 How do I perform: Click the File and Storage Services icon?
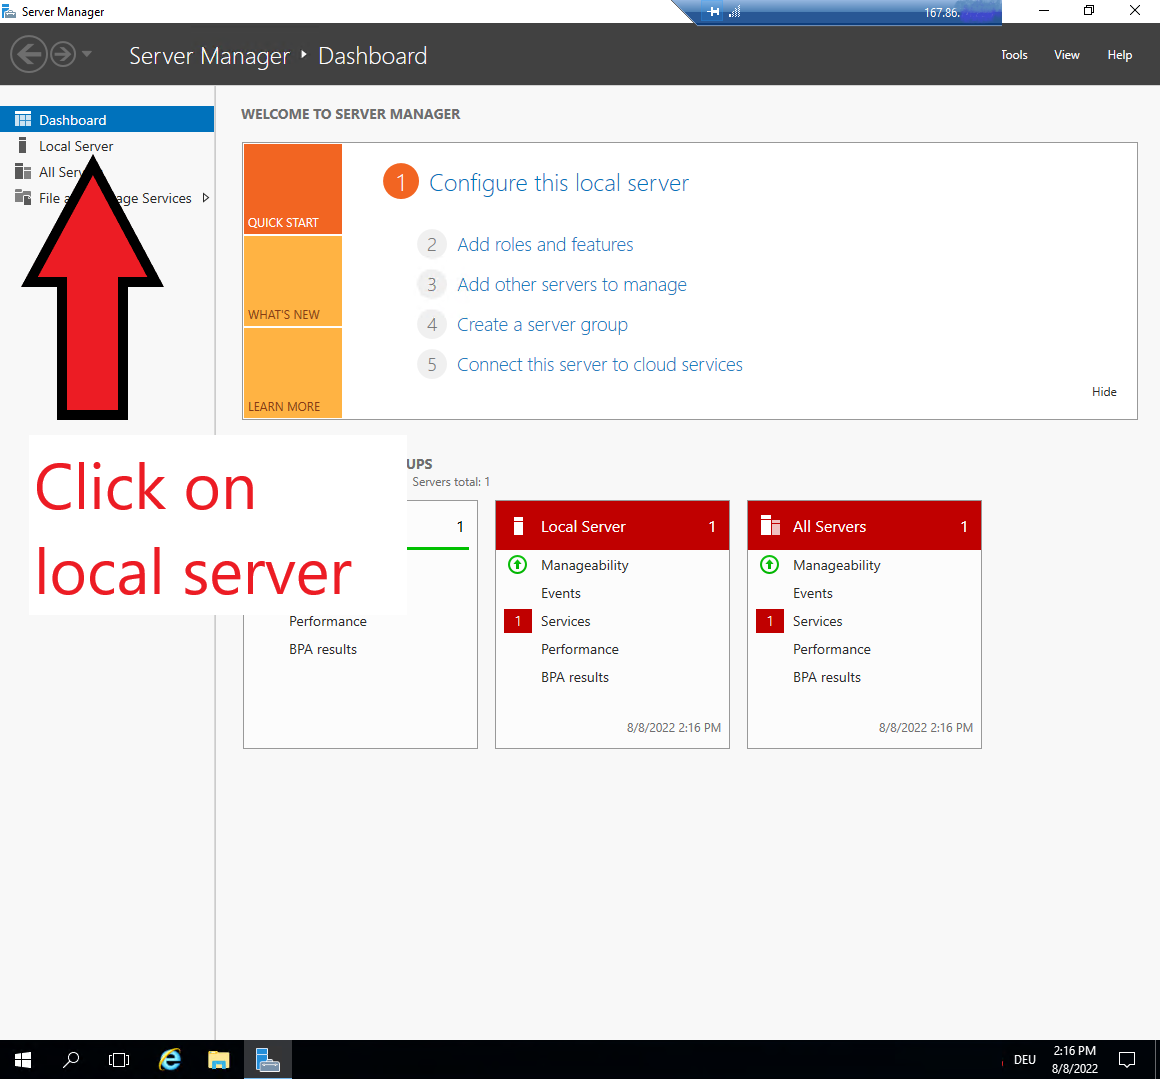click(23, 197)
